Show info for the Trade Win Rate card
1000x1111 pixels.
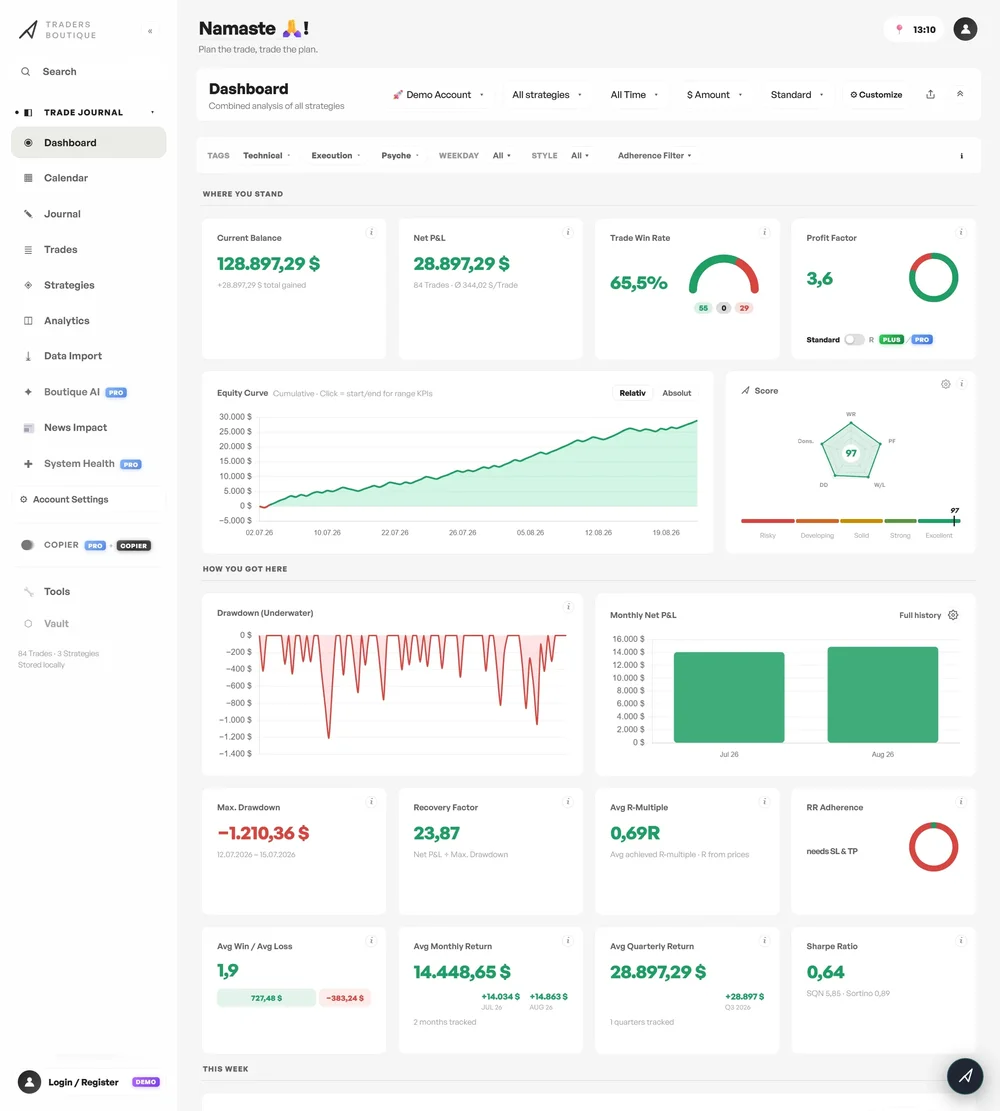(764, 232)
